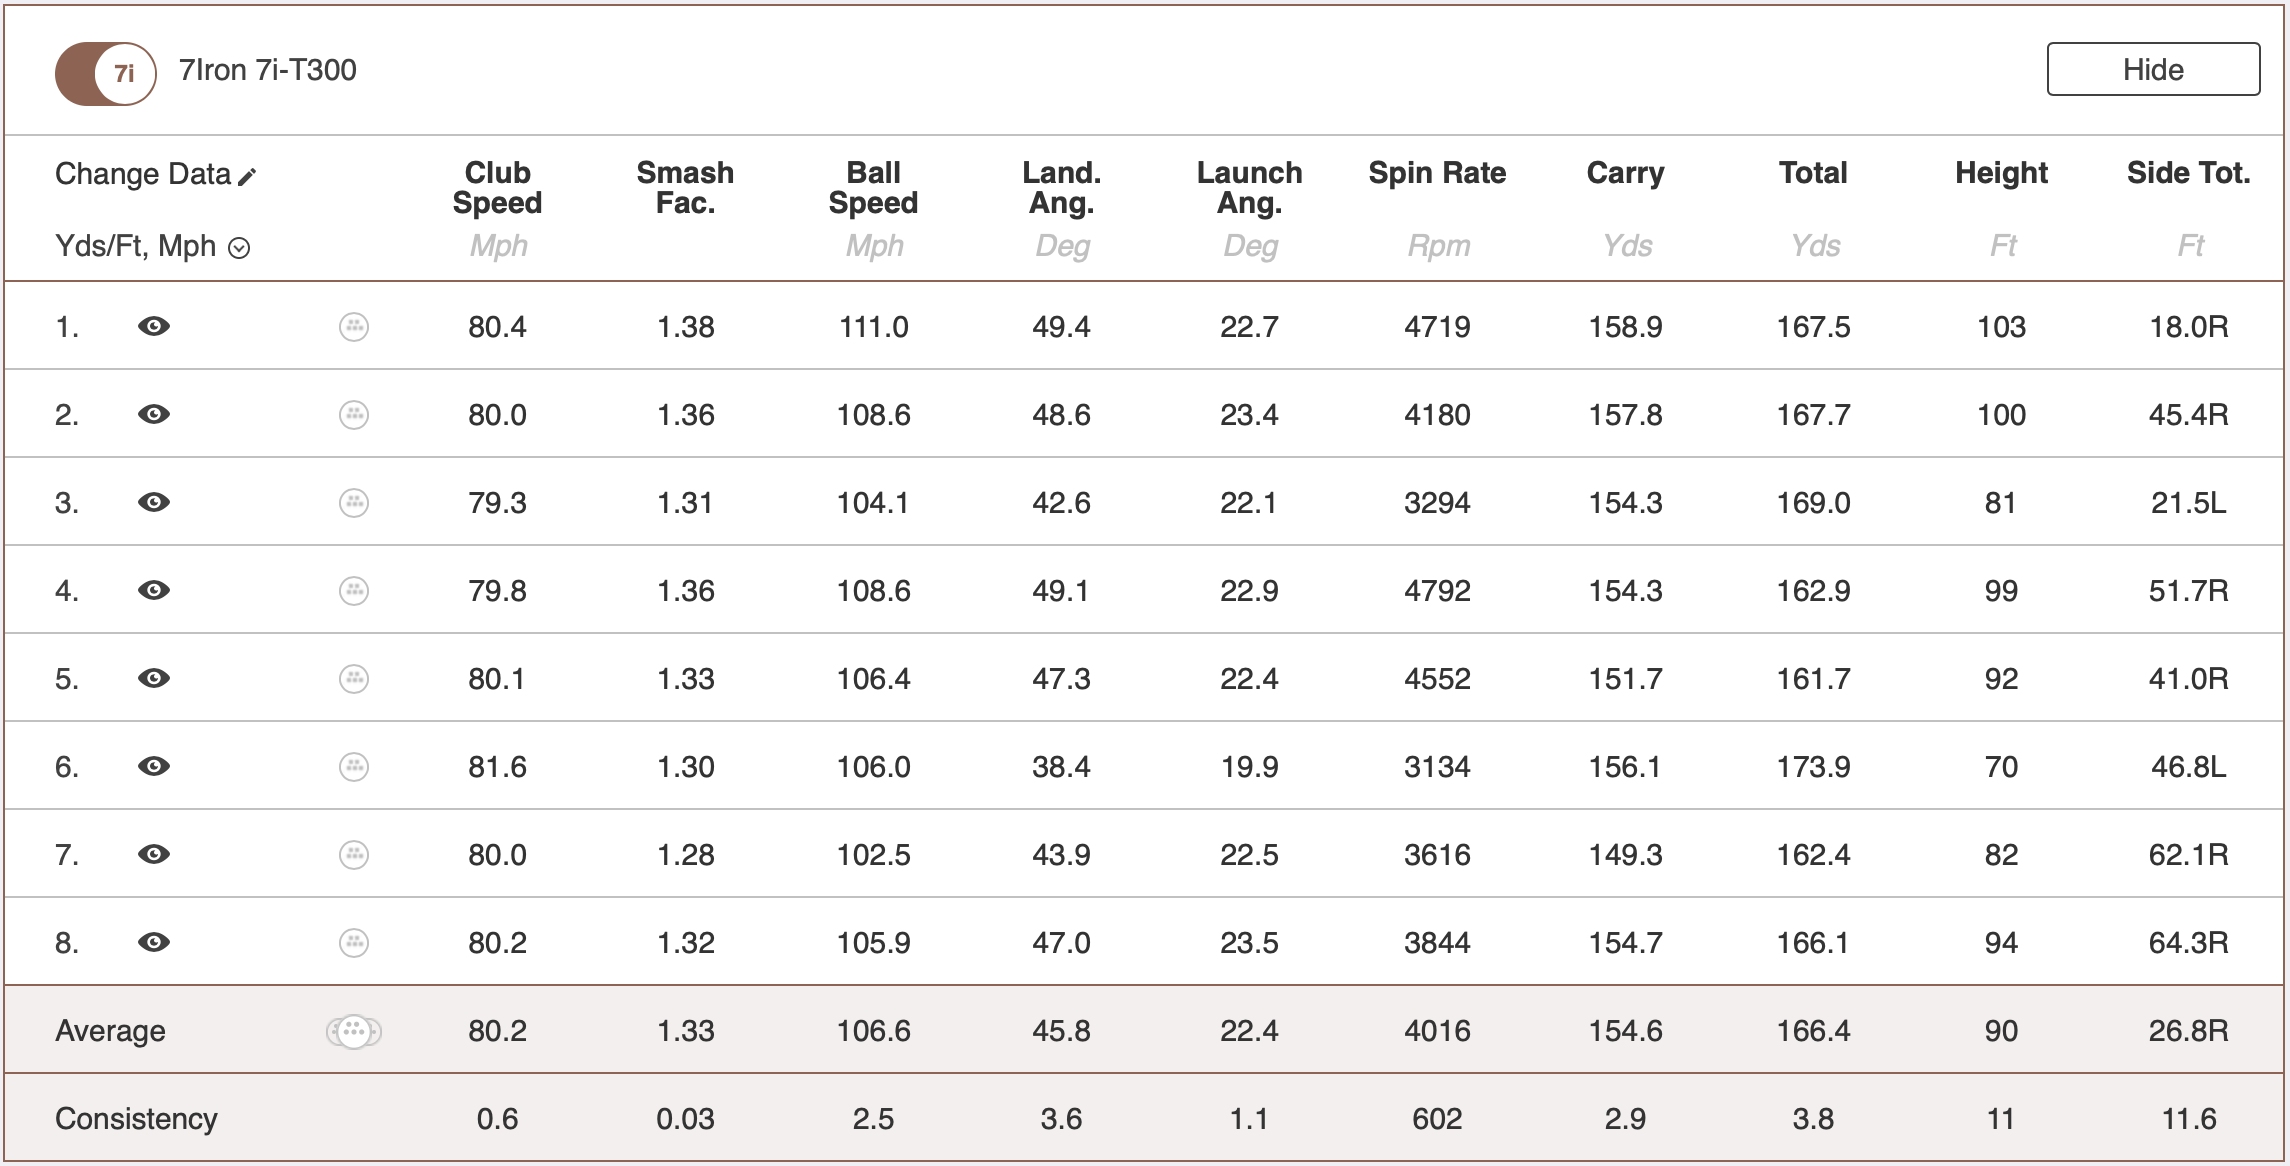
Task: Click the Club Speed column header
Action: tap(497, 188)
